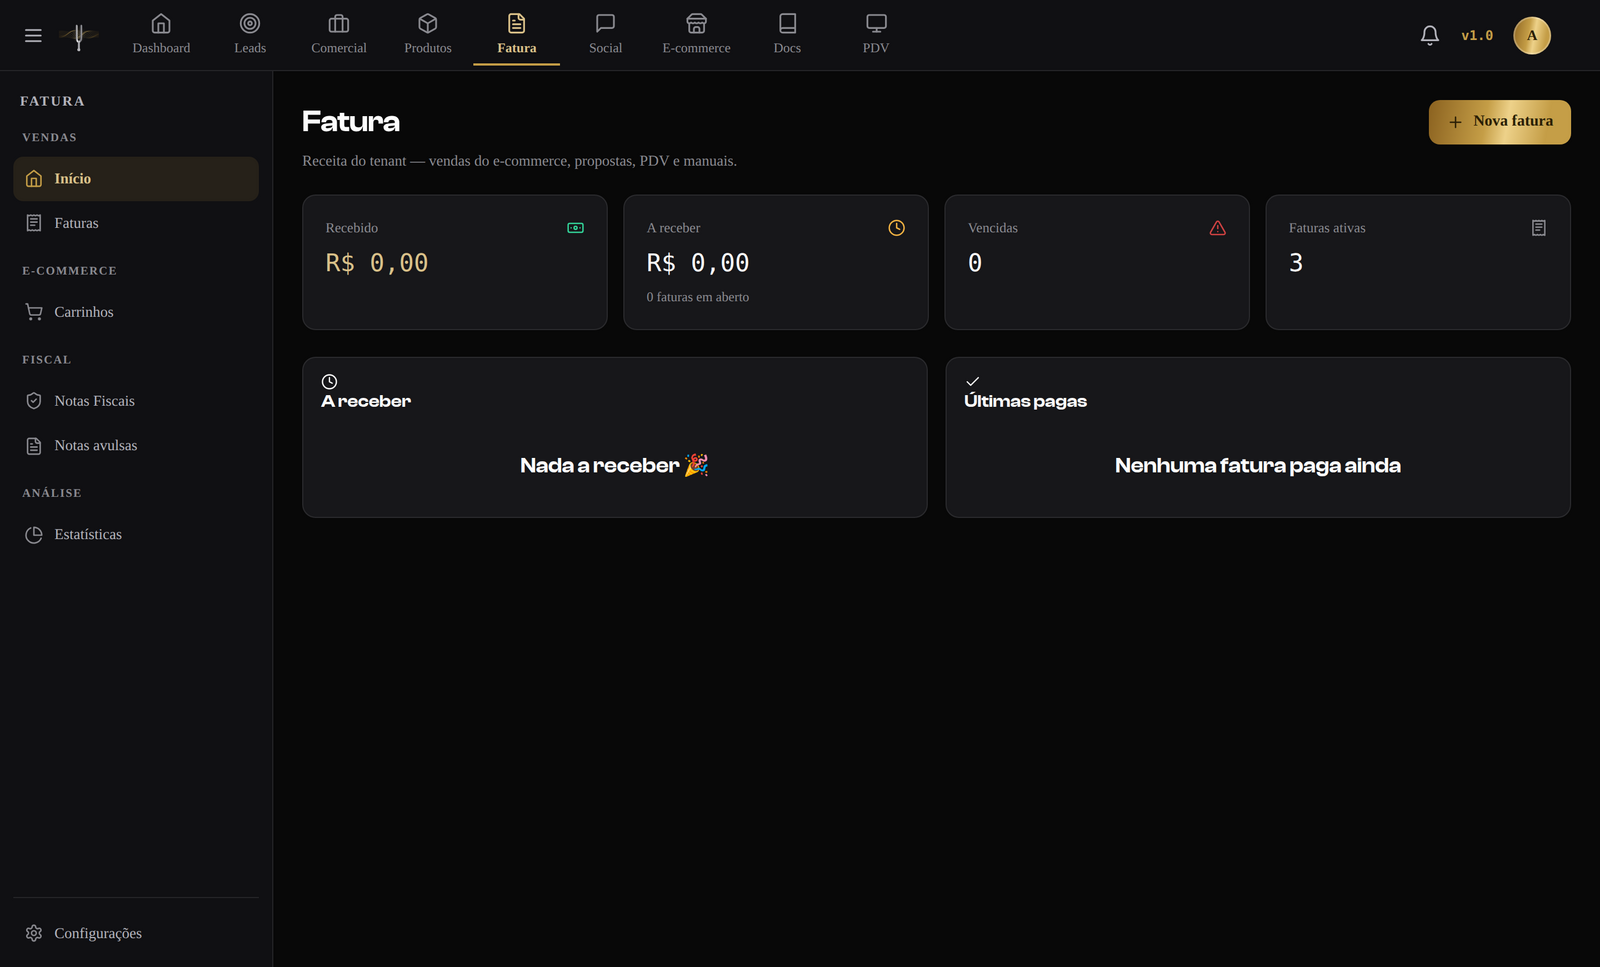Click 'Receita do tenant' description text

click(520, 161)
